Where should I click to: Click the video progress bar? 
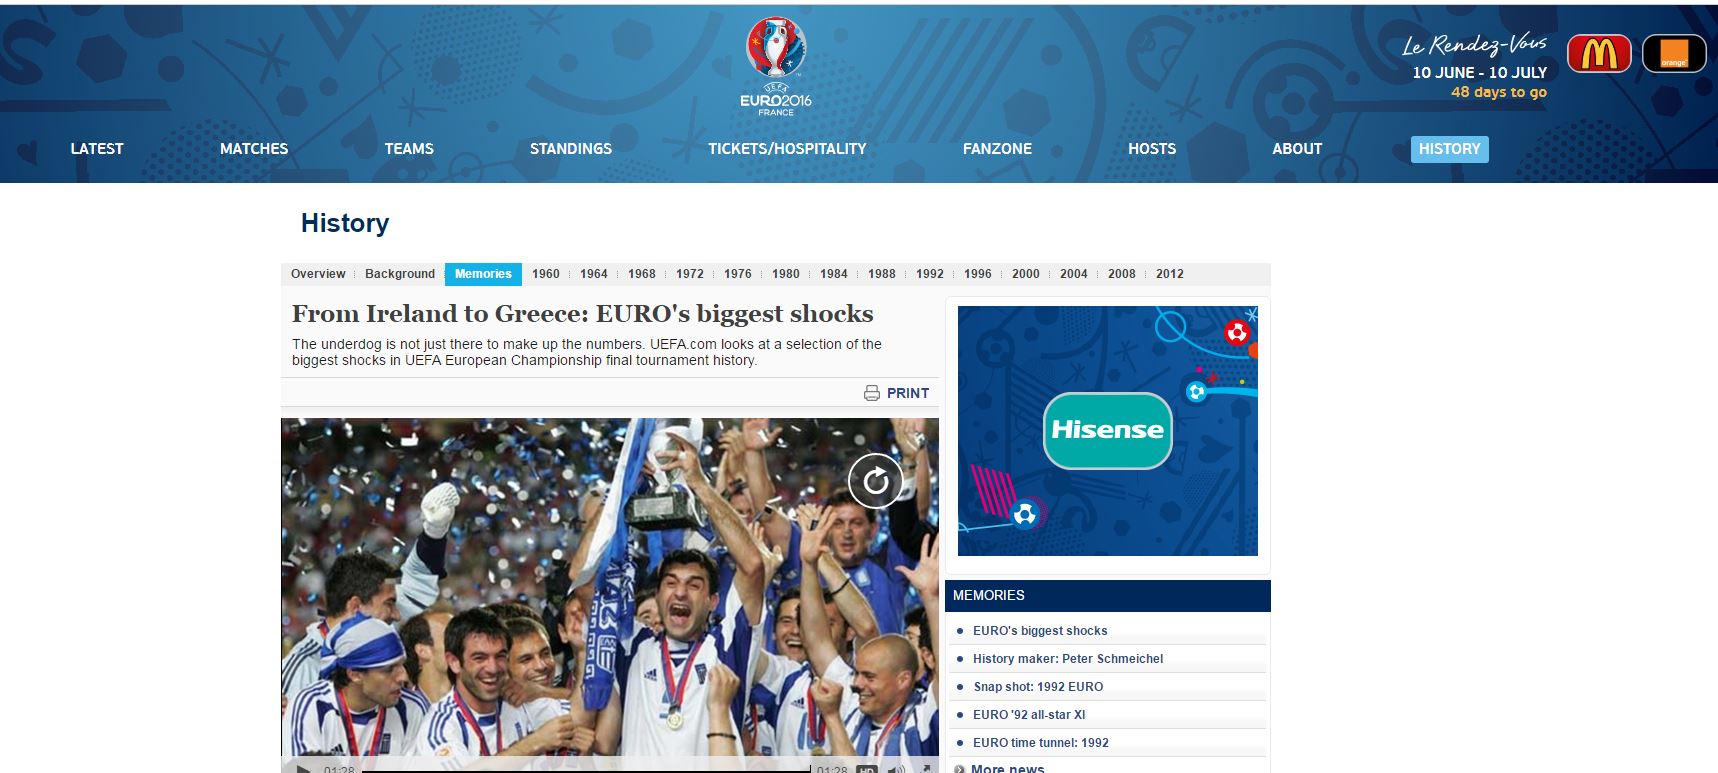[x=586, y=770]
